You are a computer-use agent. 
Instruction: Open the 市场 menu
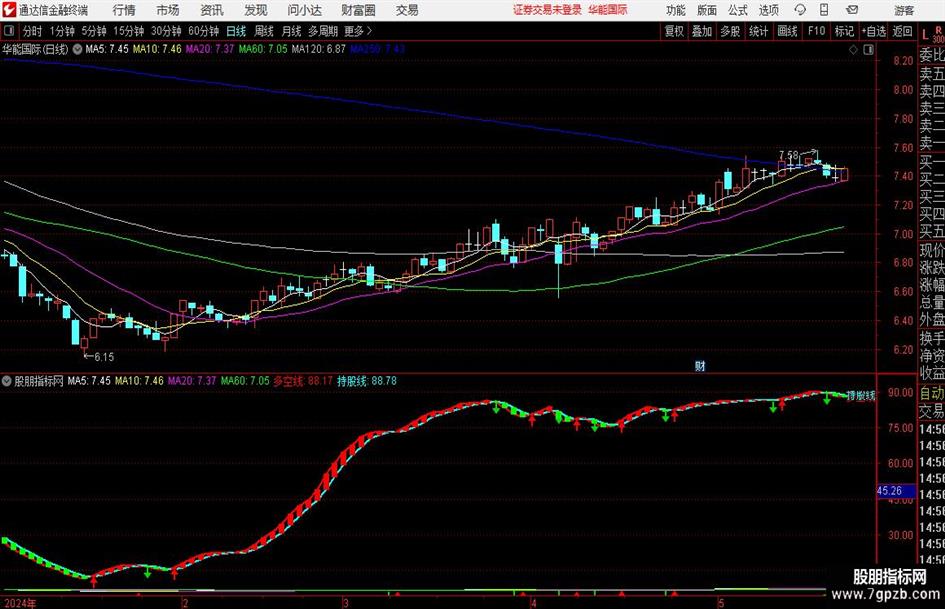tap(168, 10)
